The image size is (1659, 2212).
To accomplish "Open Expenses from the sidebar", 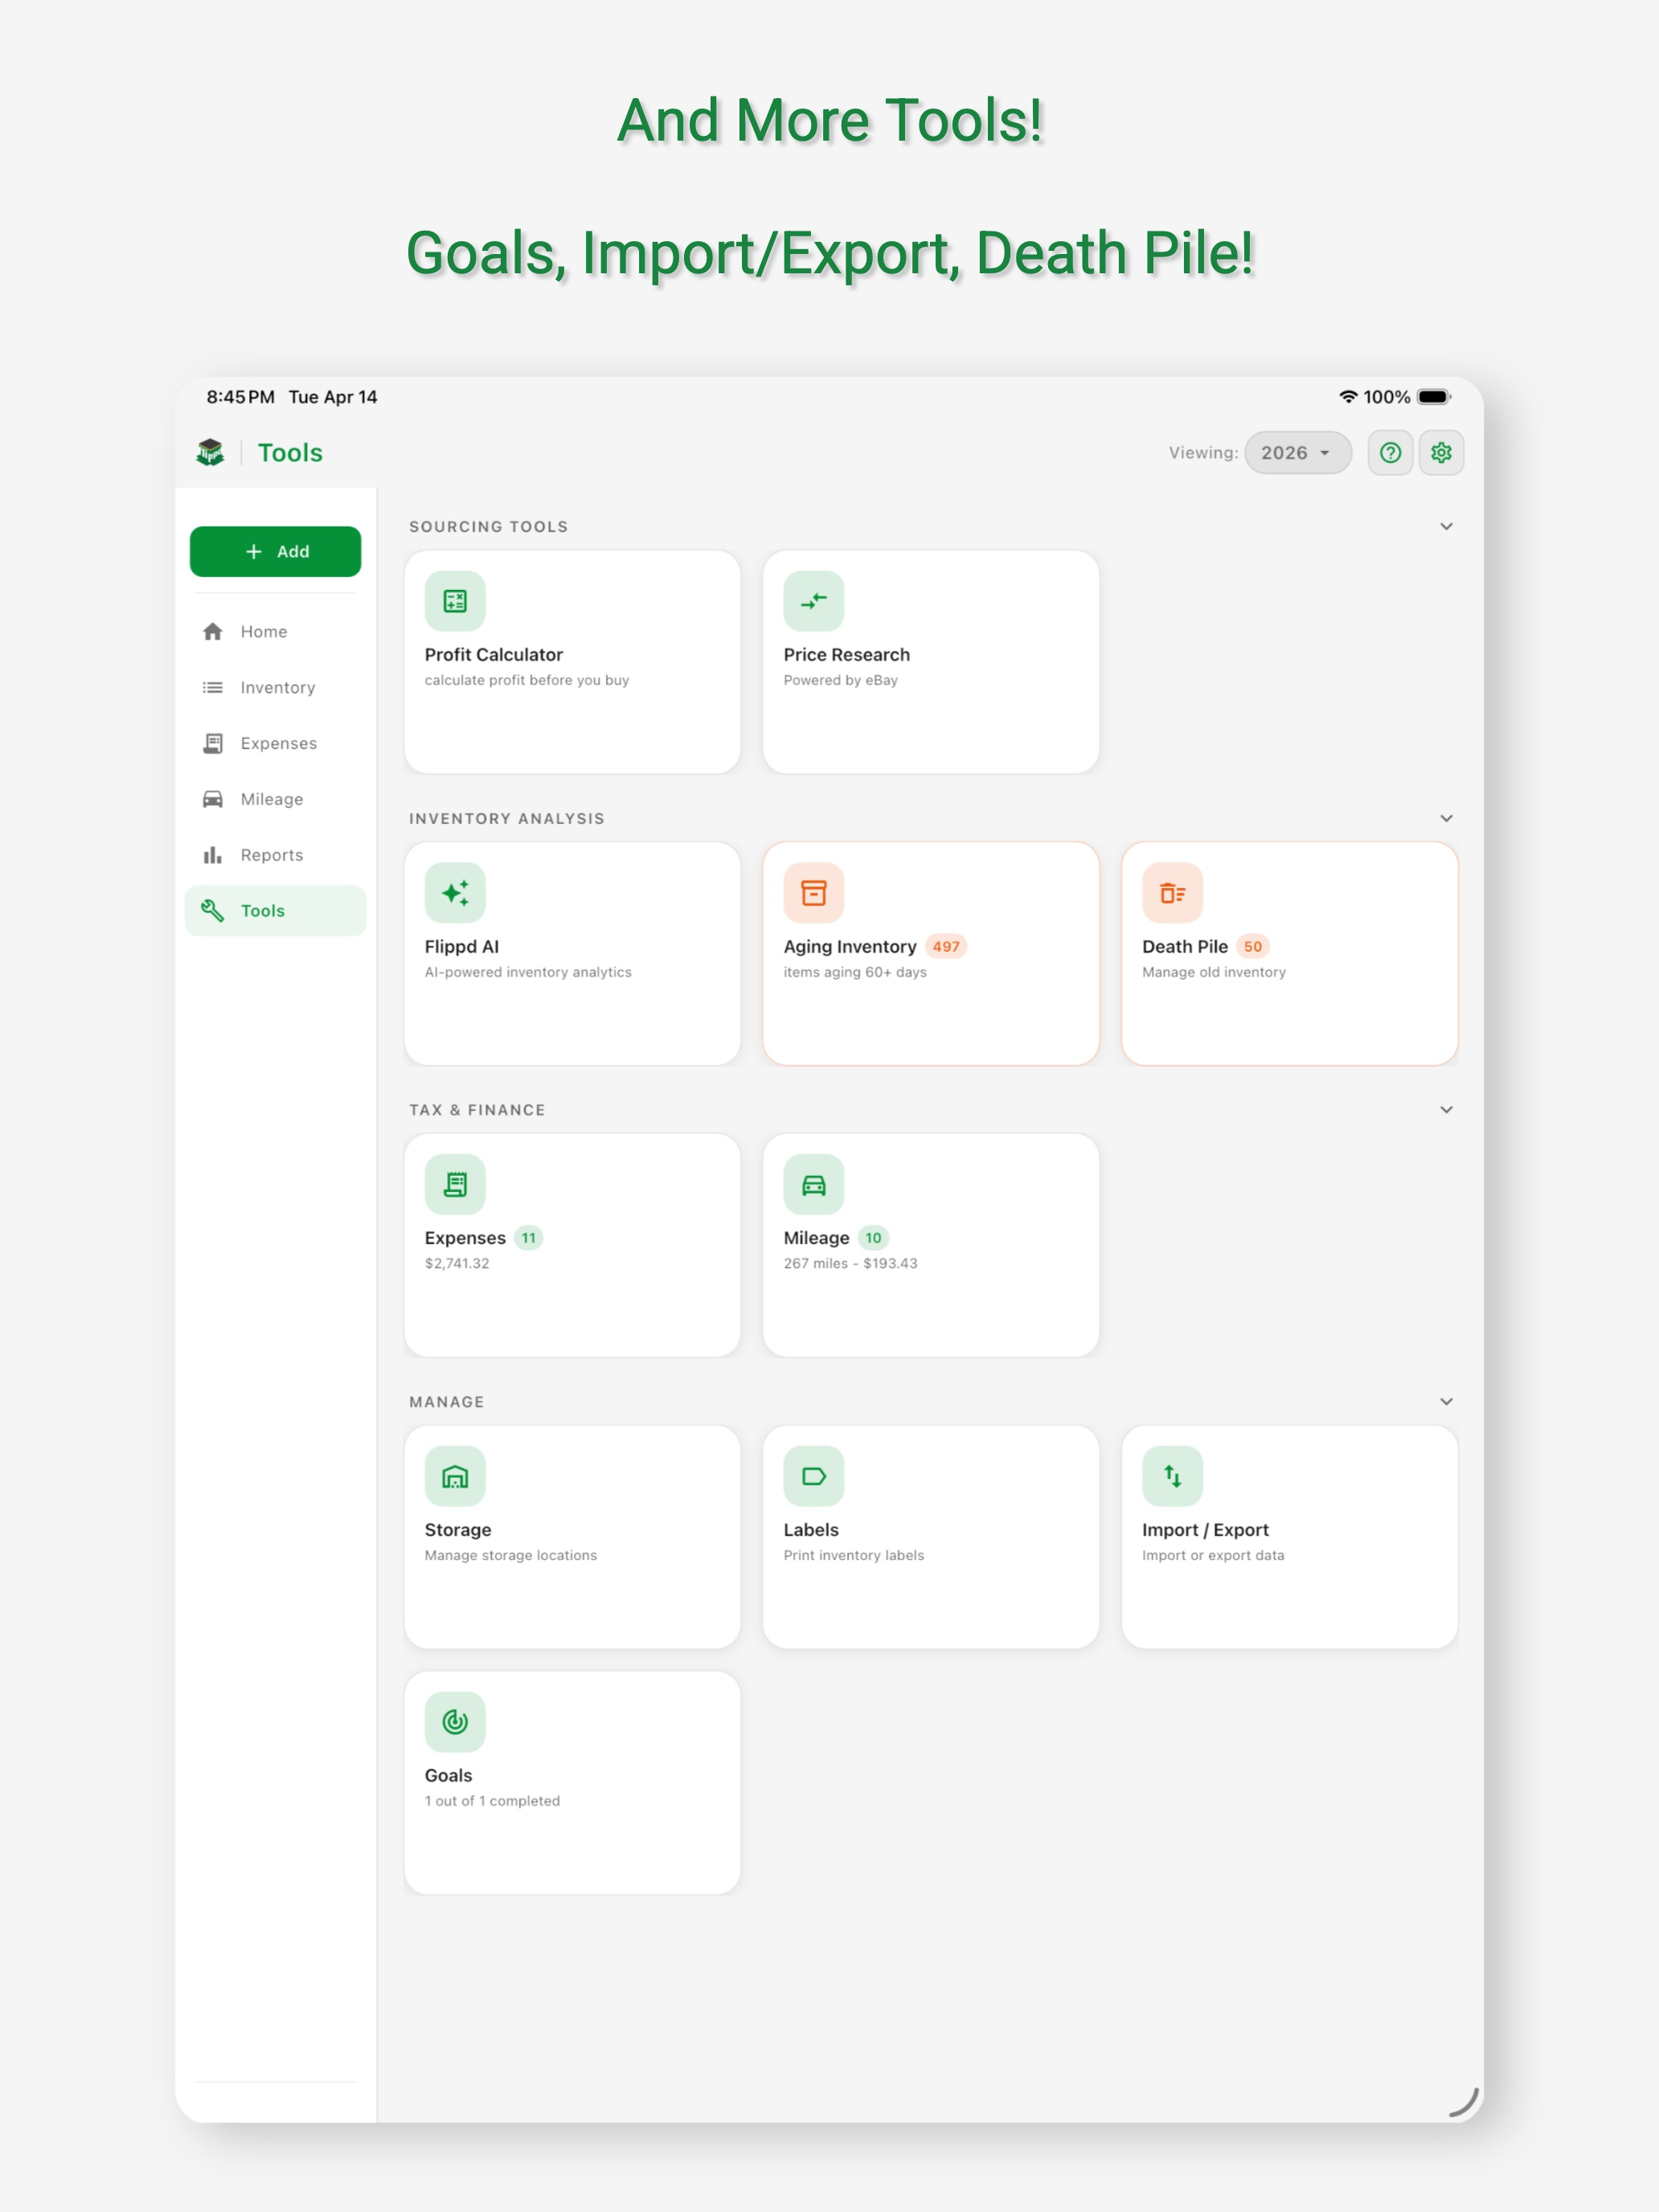I will click(275, 744).
